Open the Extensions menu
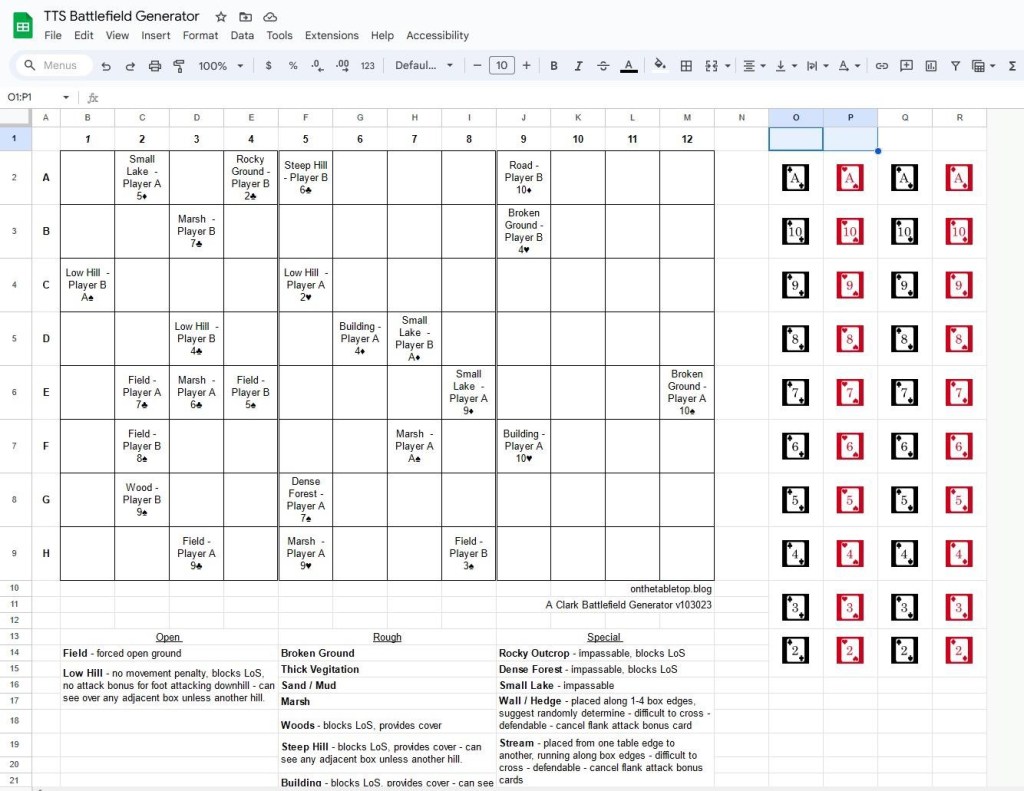Image resolution: width=1024 pixels, height=791 pixels. tap(331, 35)
